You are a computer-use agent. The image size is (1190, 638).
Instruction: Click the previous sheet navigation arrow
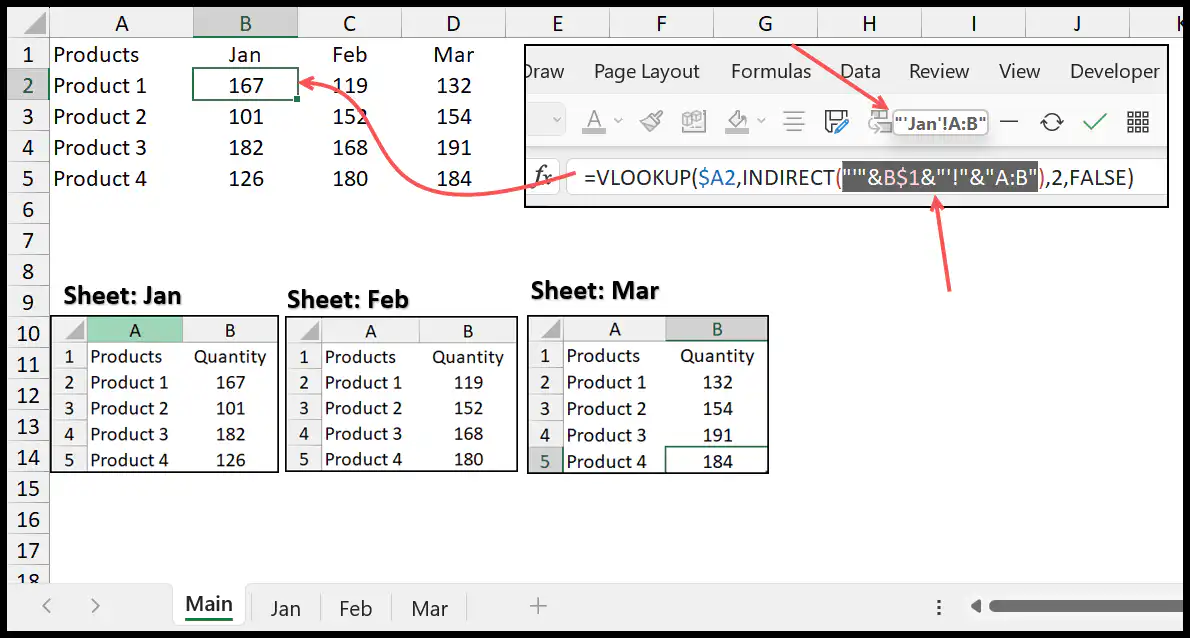tap(47, 605)
